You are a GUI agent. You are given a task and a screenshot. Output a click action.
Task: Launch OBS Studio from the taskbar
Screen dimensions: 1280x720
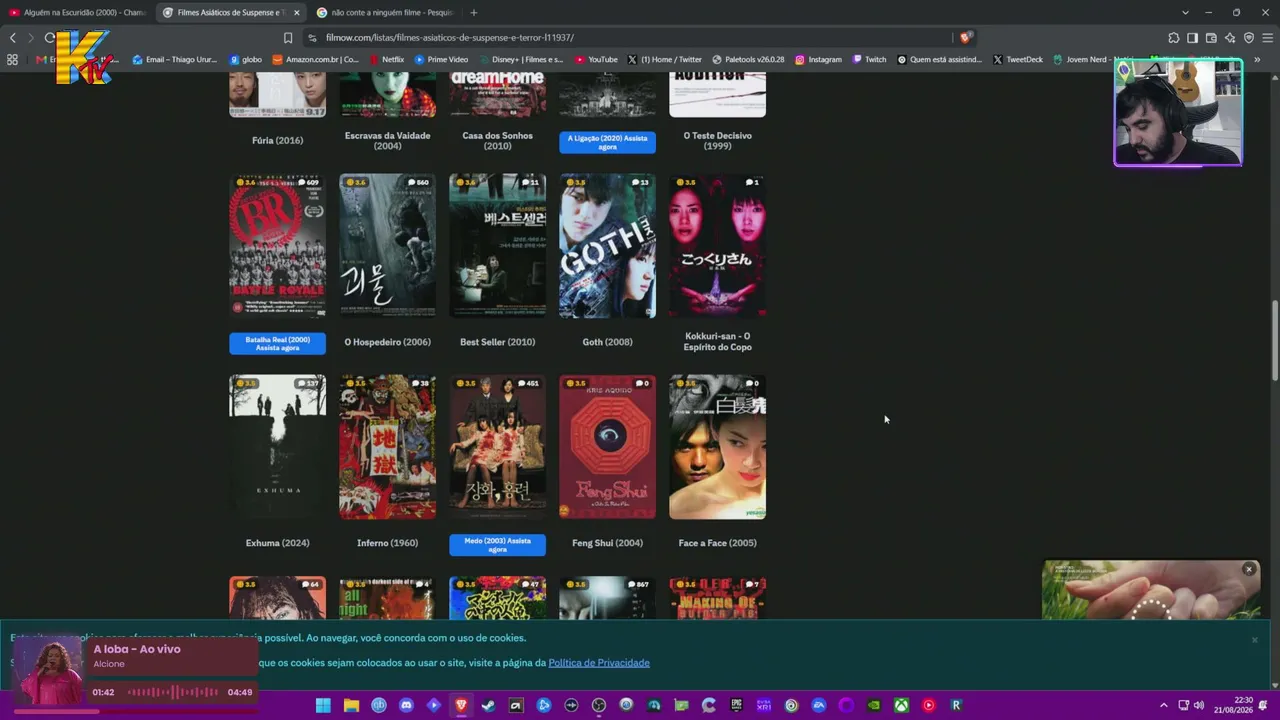[x=598, y=705]
